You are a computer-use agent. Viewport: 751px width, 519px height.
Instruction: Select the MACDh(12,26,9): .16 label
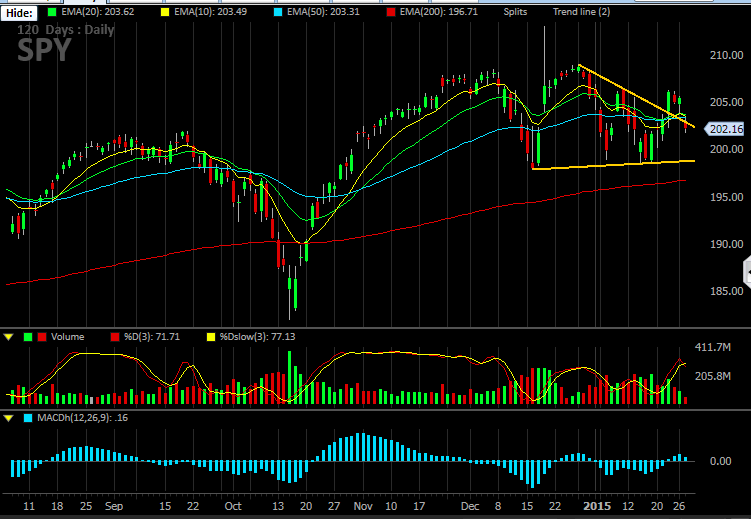82,418
